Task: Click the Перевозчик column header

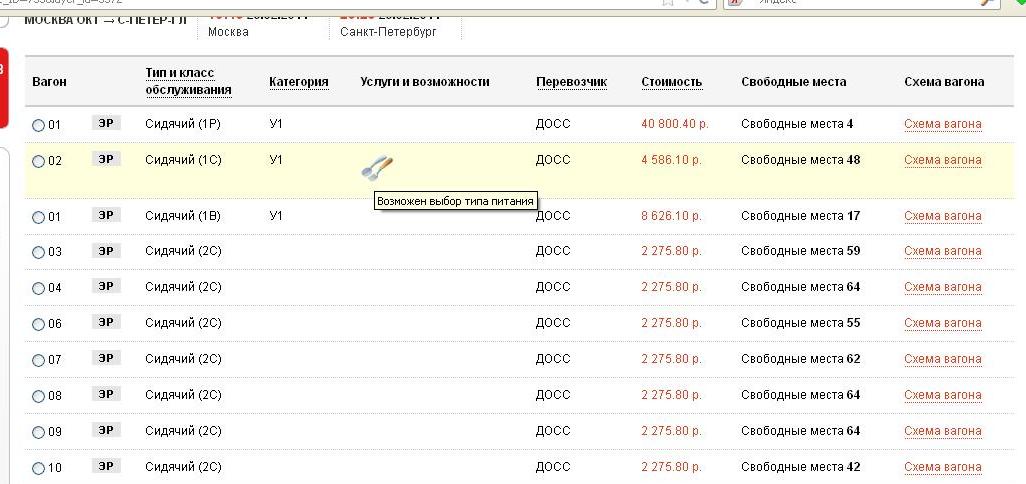Action: tap(571, 82)
